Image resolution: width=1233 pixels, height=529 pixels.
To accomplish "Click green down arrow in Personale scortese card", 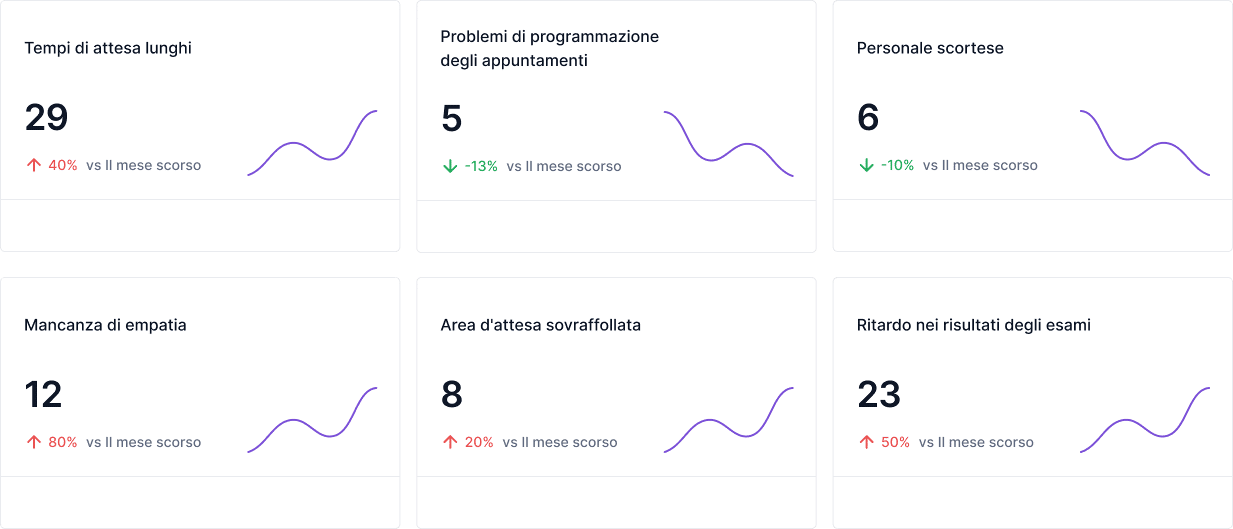I will (x=866, y=165).
